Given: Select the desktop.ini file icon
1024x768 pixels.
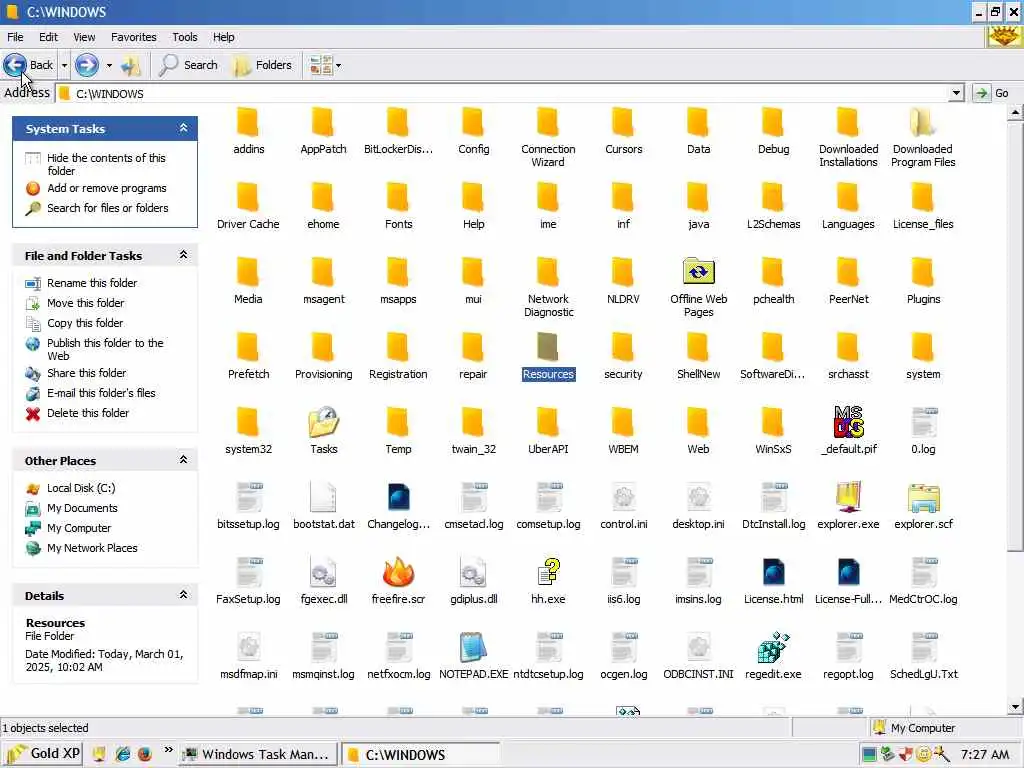Looking at the screenshot, I should point(698,496).
